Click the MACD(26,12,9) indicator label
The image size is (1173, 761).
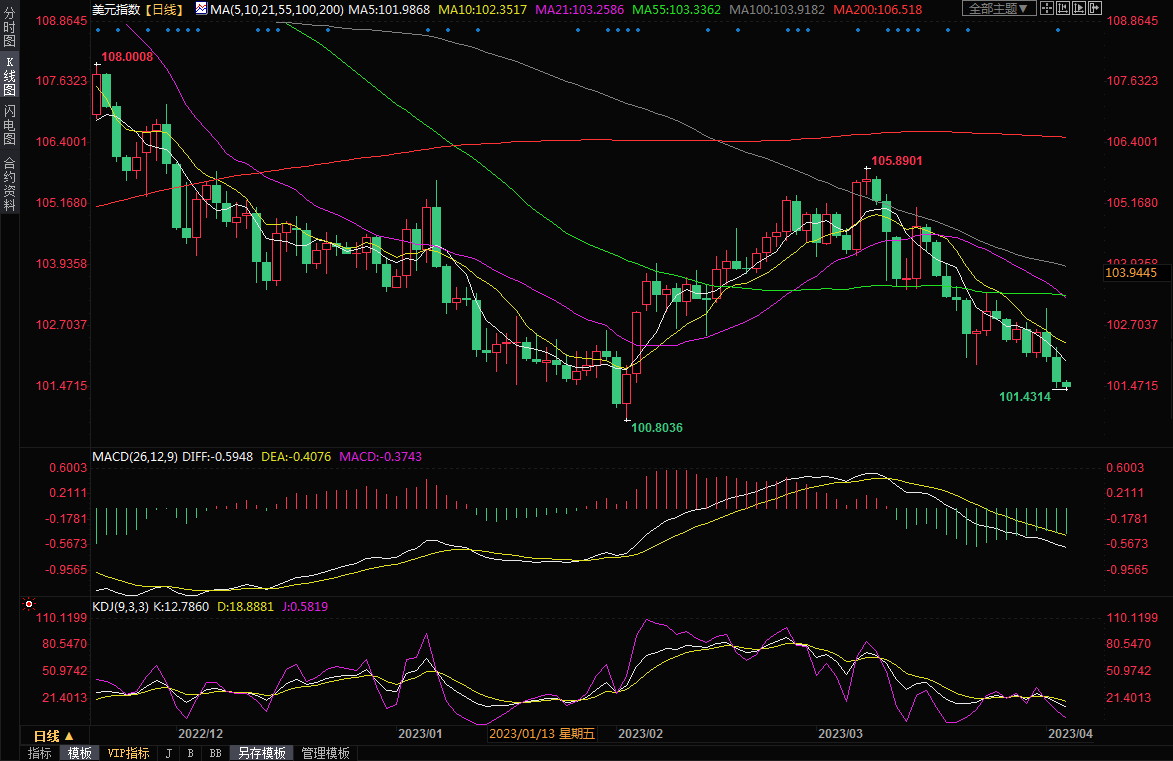click(x=135, y=457)
